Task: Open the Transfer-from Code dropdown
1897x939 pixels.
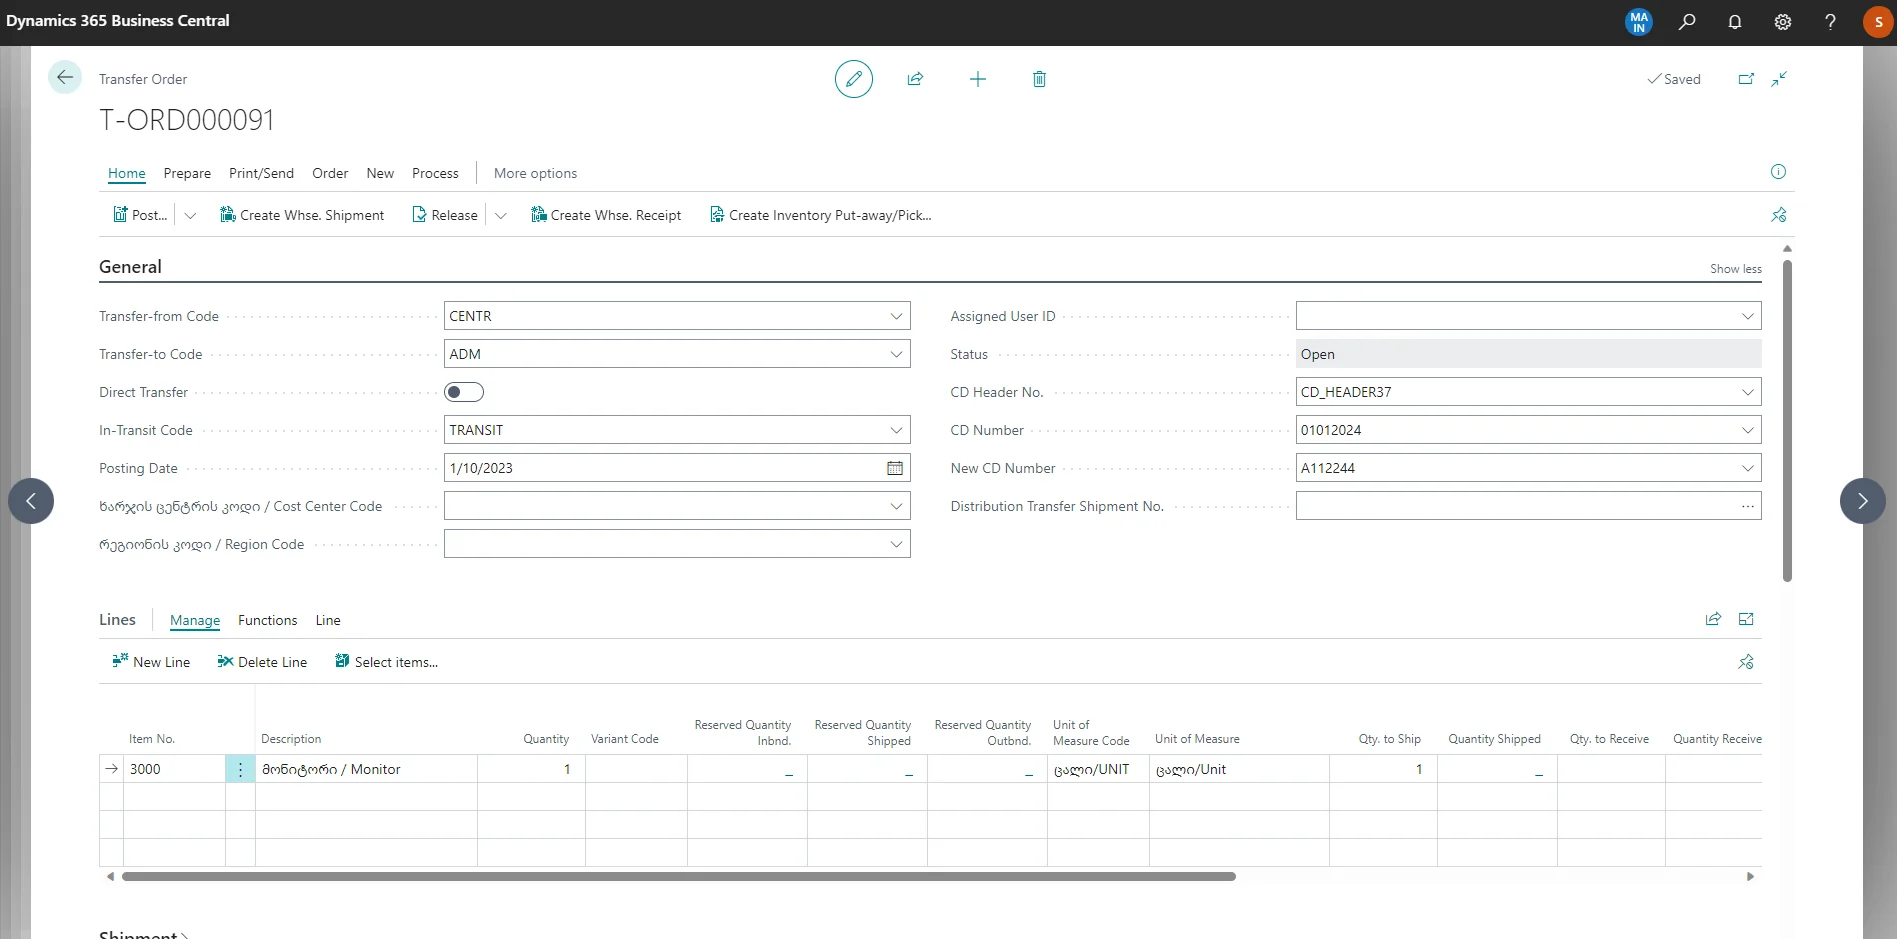Action: click(x=896, y=315)
